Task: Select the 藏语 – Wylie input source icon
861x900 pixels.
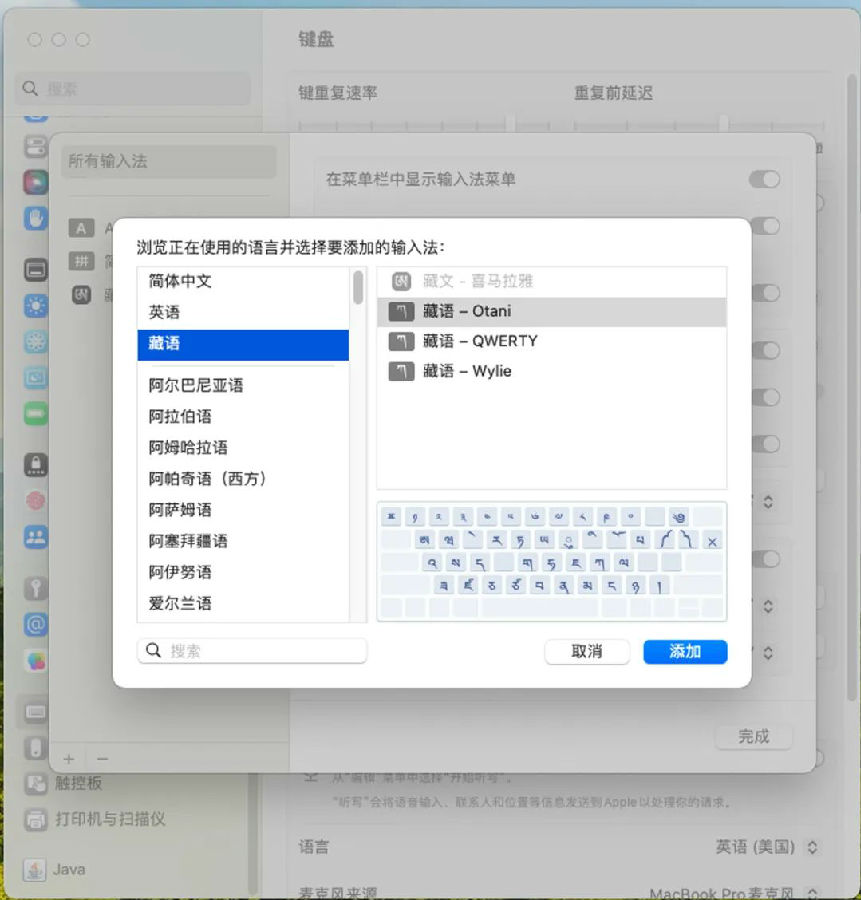Action: (x=401, y=371)
